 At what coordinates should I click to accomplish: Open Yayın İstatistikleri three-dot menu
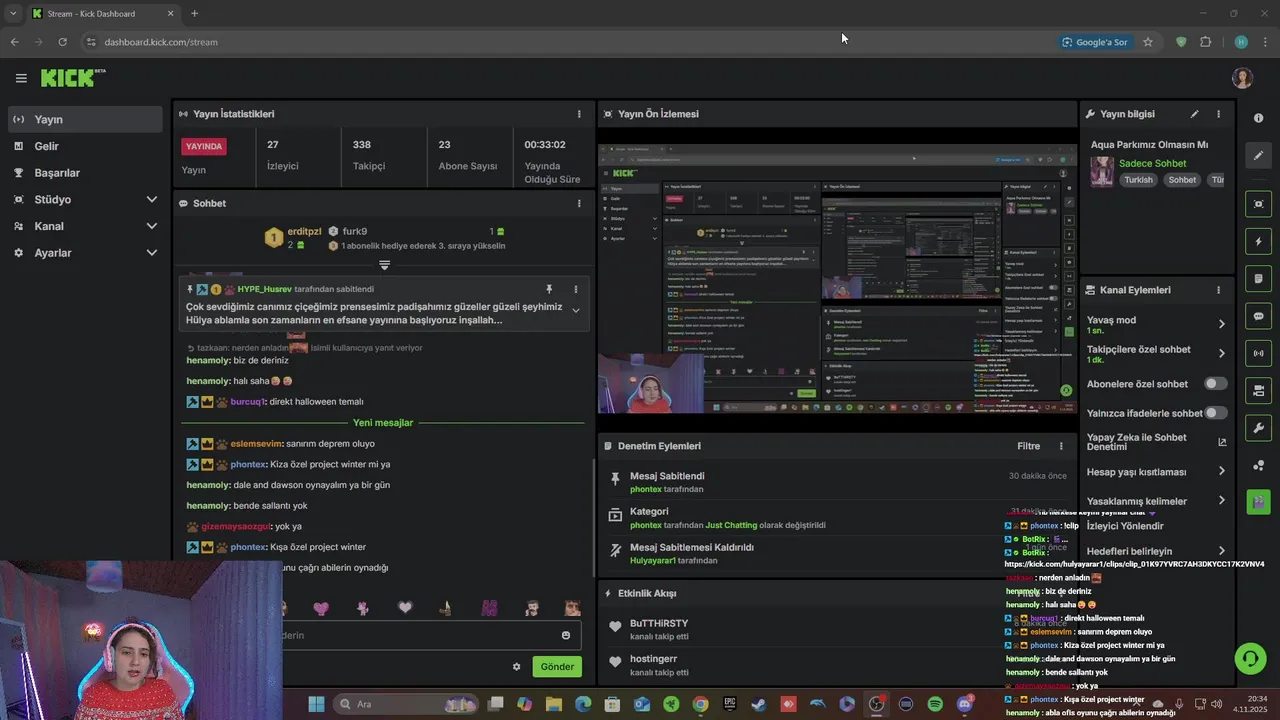pyautogui.click(x=579, y=114)
